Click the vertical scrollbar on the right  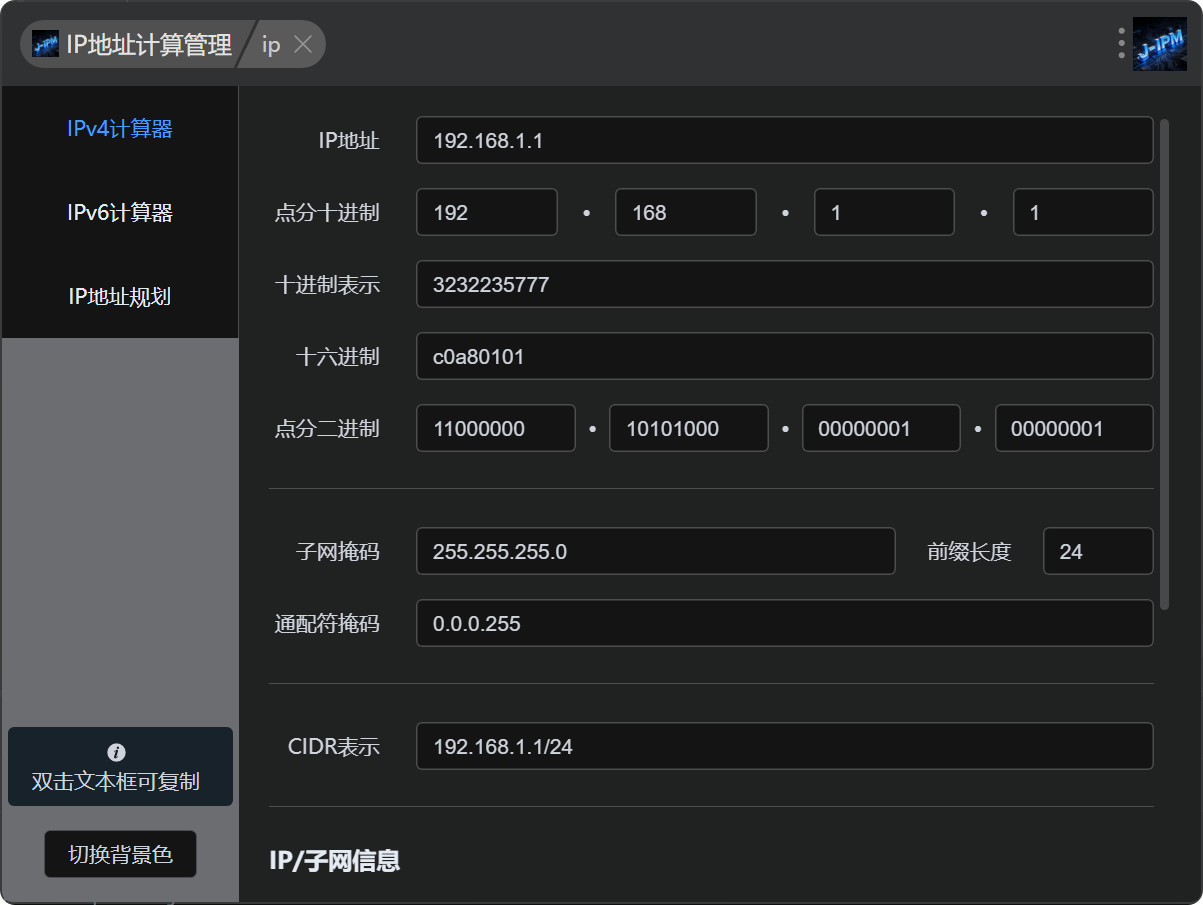pos(1164,364)
